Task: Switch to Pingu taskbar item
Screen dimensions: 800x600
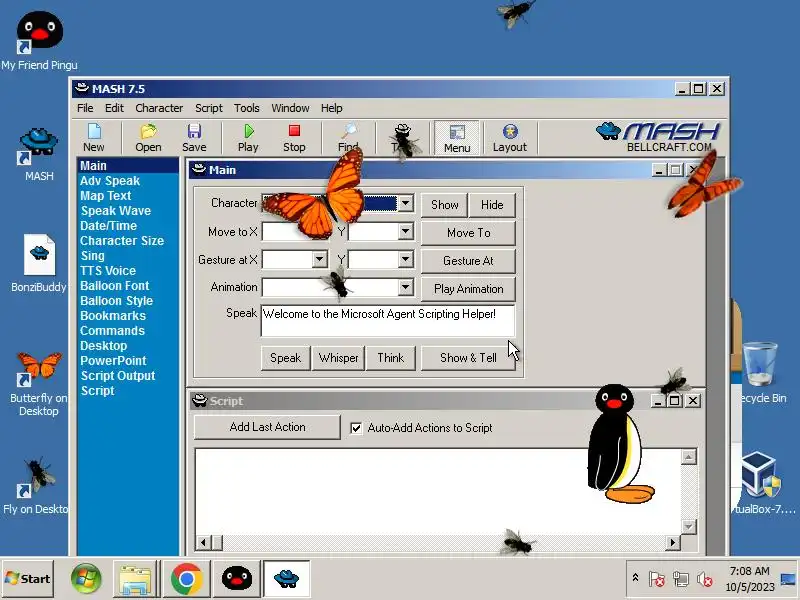Action: point(236,579)
